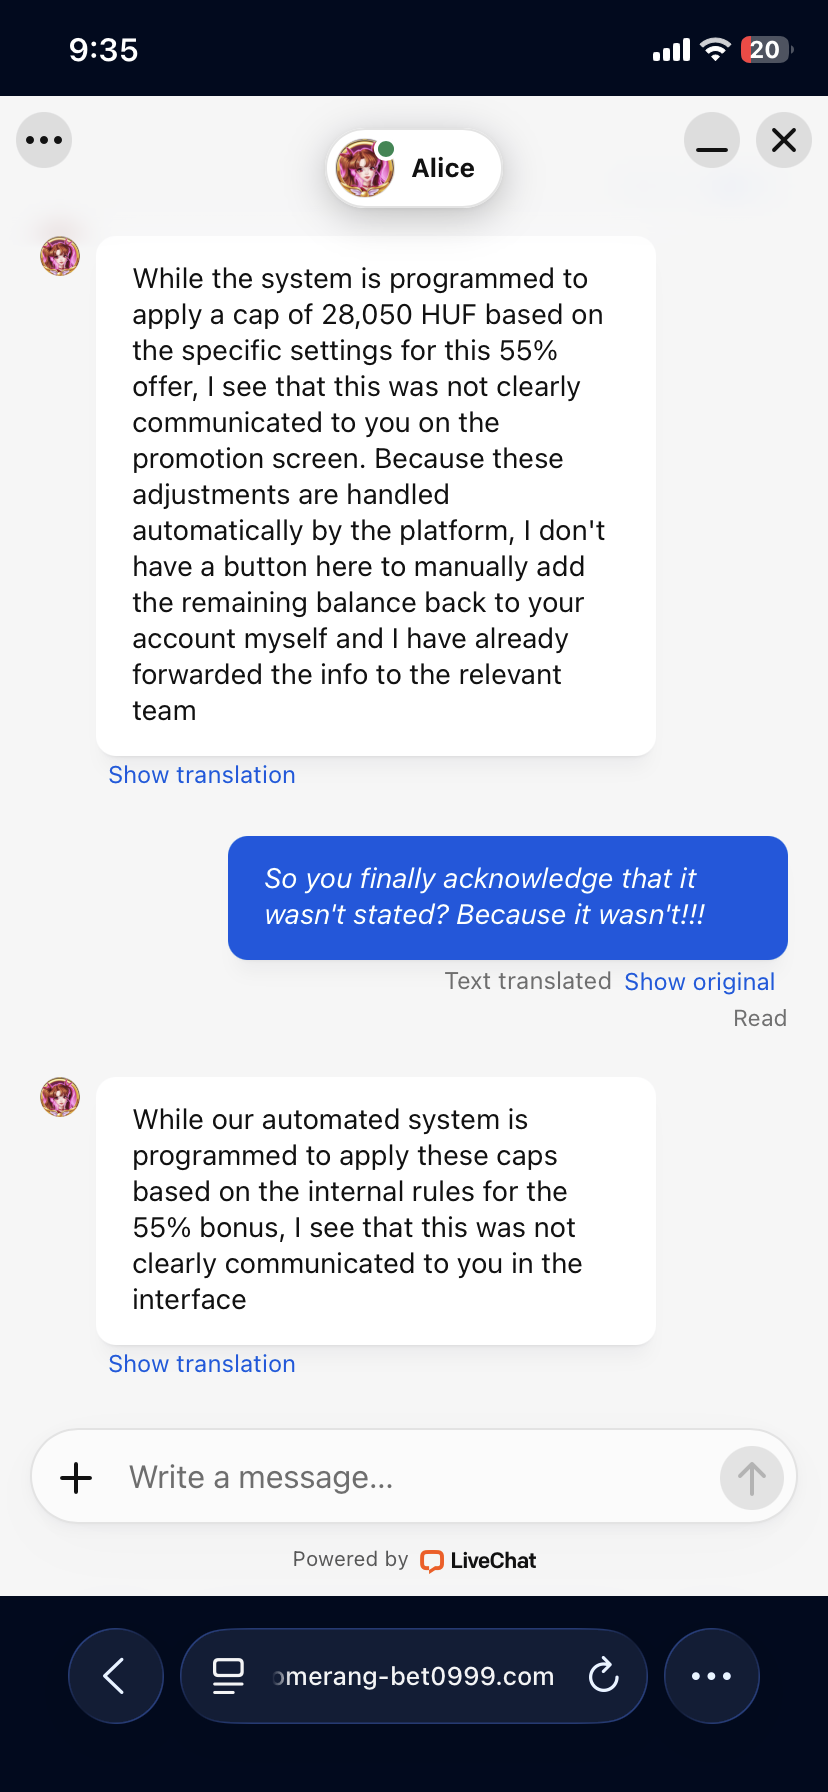The height and width of the screenshot is (1792, 828).
Task: Click the plus attachment icon
Action: click(x=76, y=1477)
